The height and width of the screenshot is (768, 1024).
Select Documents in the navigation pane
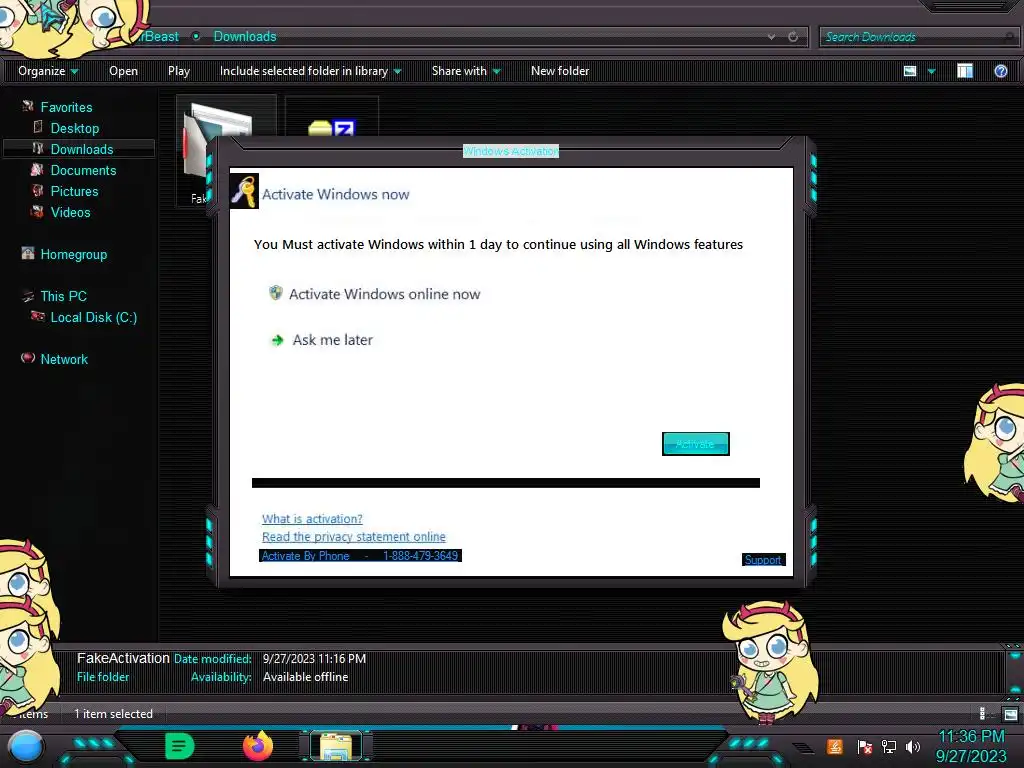pos(84,170)
